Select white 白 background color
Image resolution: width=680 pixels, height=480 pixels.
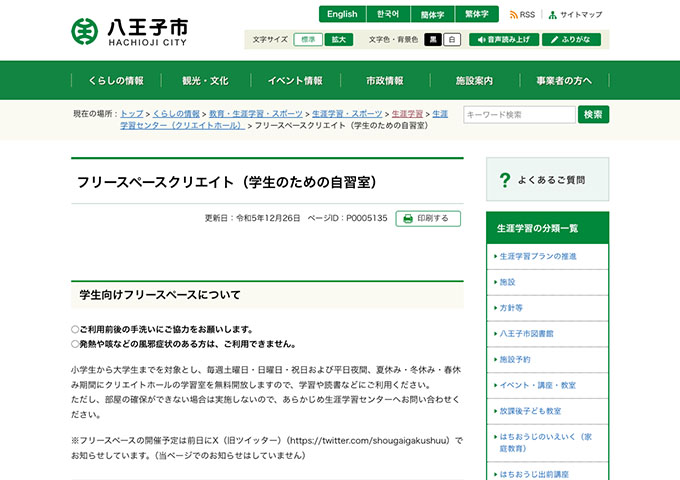click(x=452, y=39)
